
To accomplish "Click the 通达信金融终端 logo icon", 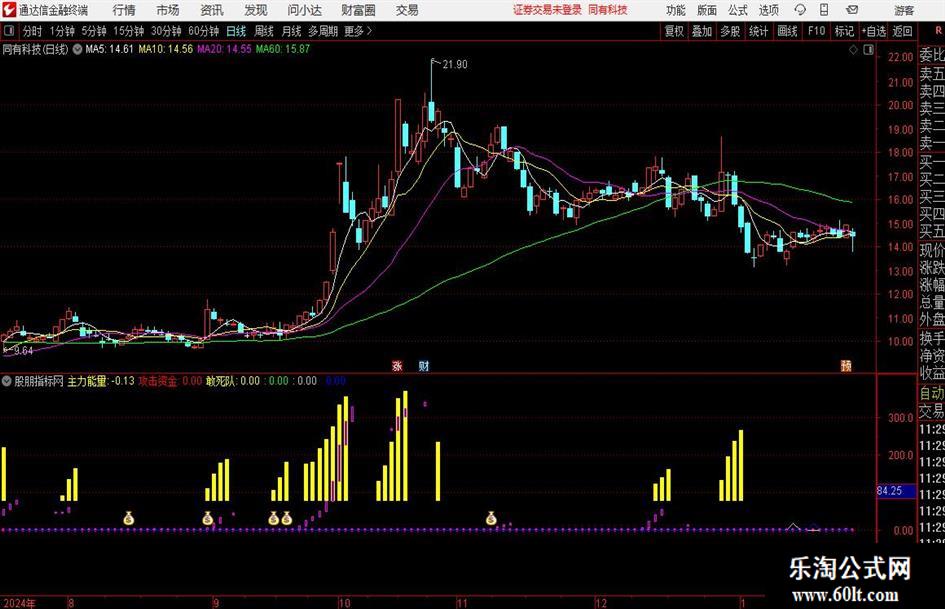I will click(9, 10).
